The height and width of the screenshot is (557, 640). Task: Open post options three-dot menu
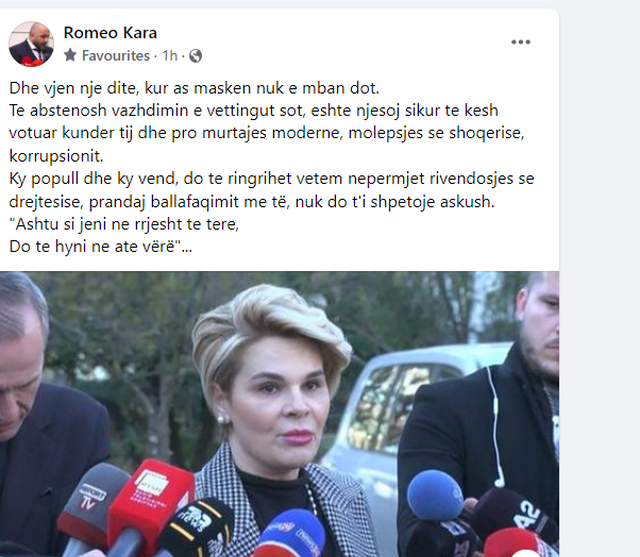(x=520, y=42)
